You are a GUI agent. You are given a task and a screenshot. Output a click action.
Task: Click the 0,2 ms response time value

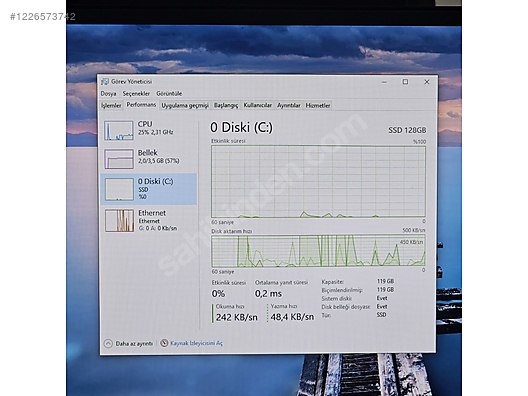268,294
